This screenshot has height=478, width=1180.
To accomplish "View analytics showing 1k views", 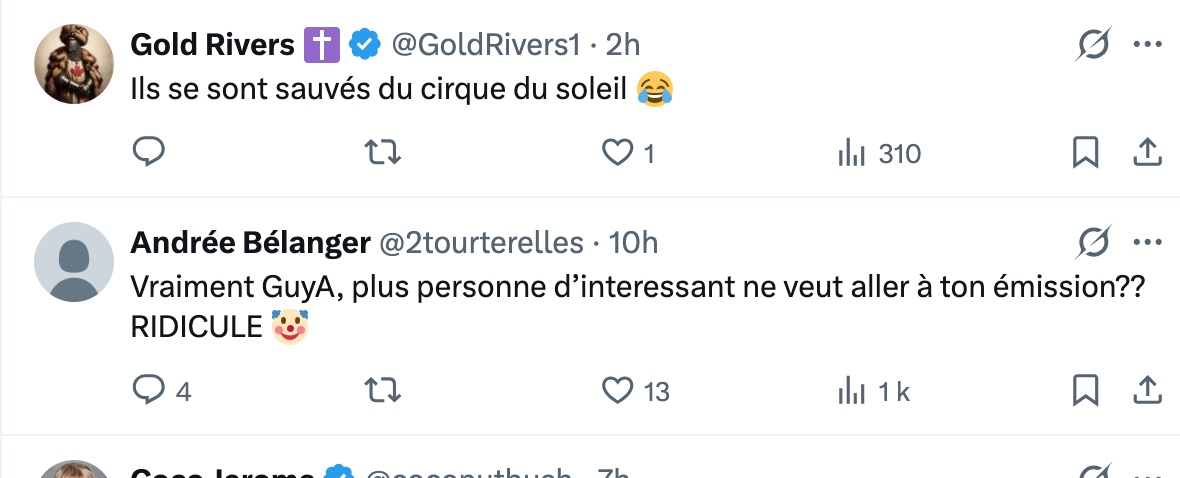I will tap(873, 391).
